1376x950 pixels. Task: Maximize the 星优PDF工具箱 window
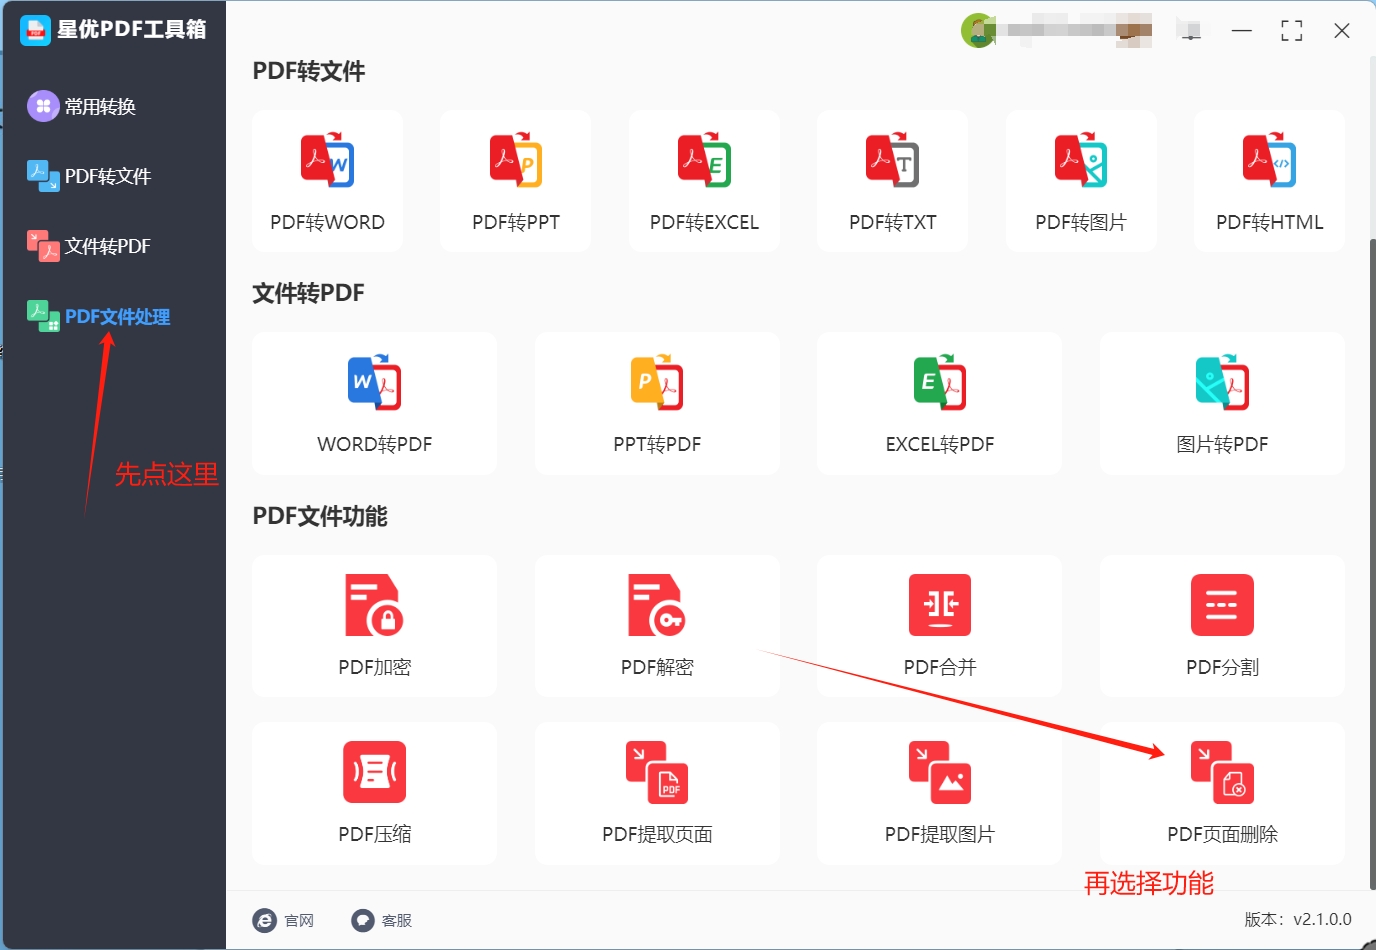click(x=1292, y=31)
